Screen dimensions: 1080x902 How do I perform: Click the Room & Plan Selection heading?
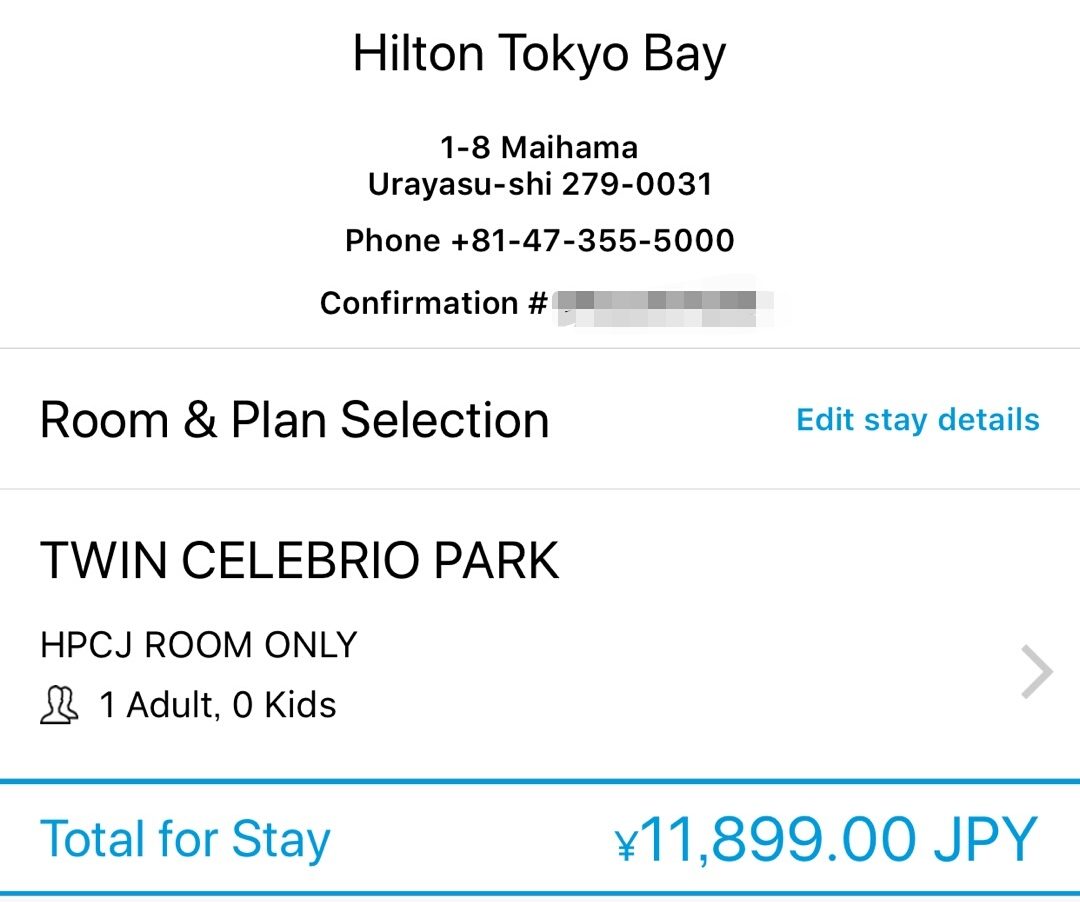pyautogui.click(x=294, y=419)
